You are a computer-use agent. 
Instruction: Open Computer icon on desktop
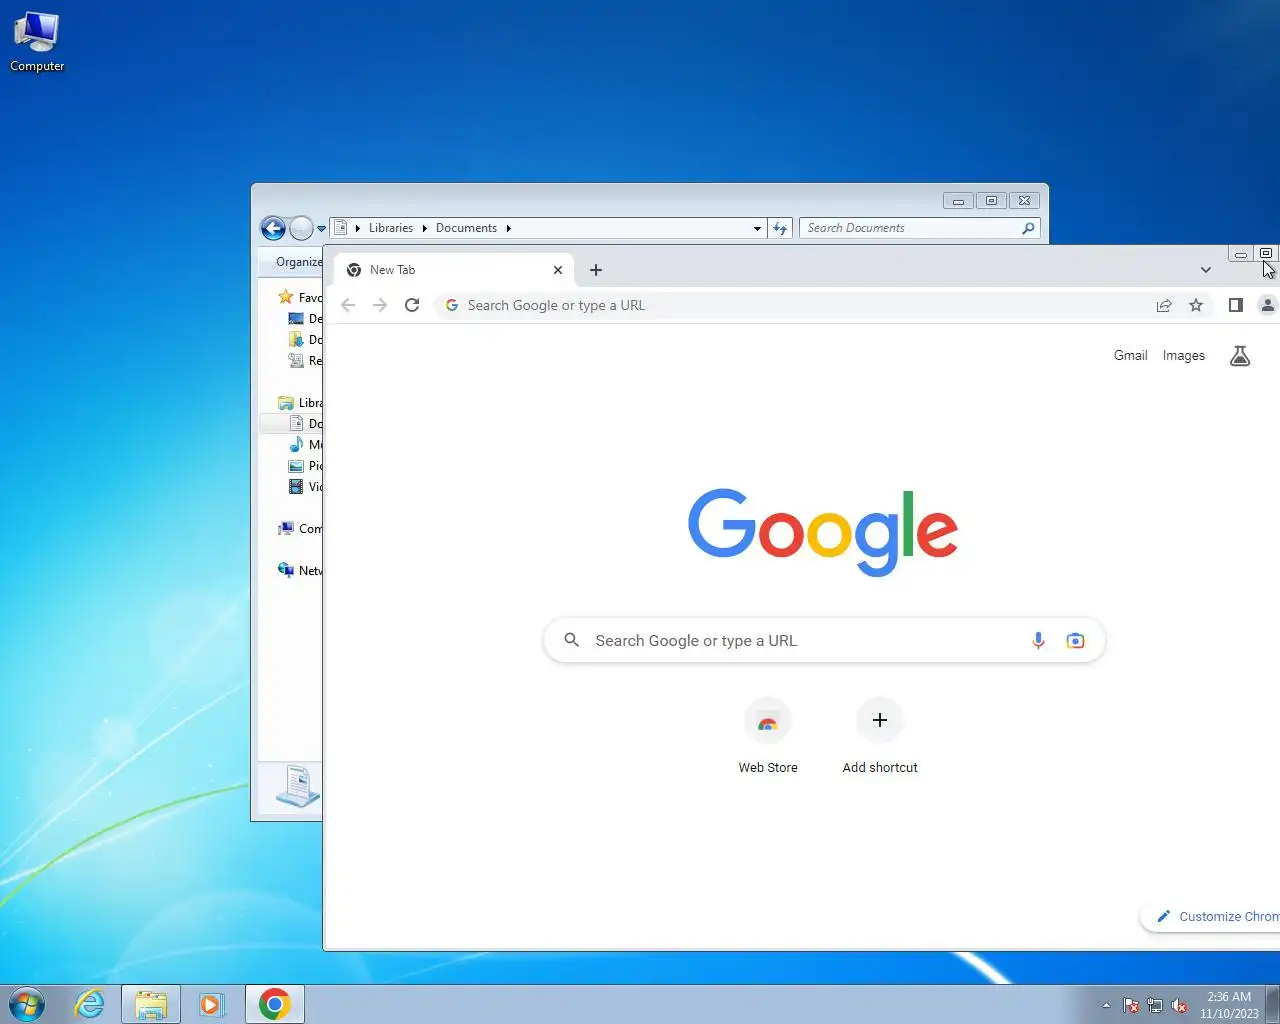tap(37, 42)
